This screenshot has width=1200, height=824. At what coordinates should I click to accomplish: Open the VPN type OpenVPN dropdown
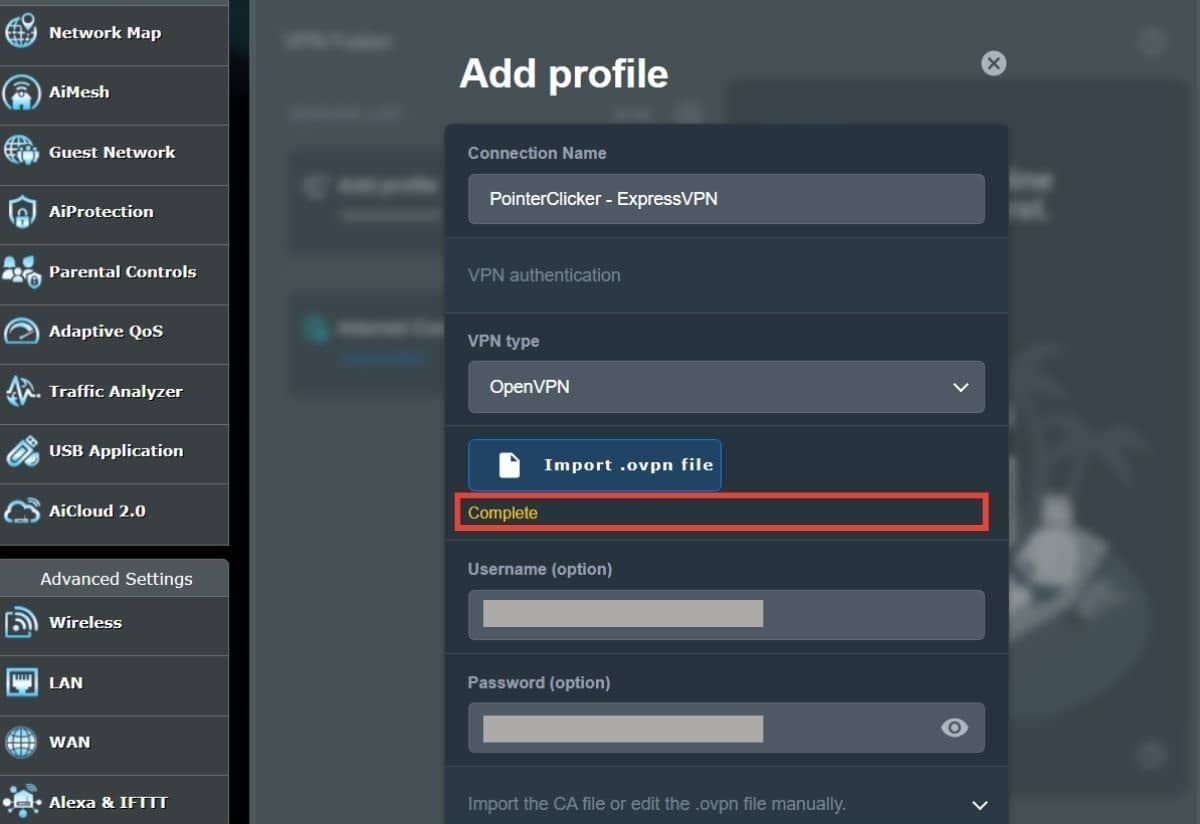pos(726,387)
